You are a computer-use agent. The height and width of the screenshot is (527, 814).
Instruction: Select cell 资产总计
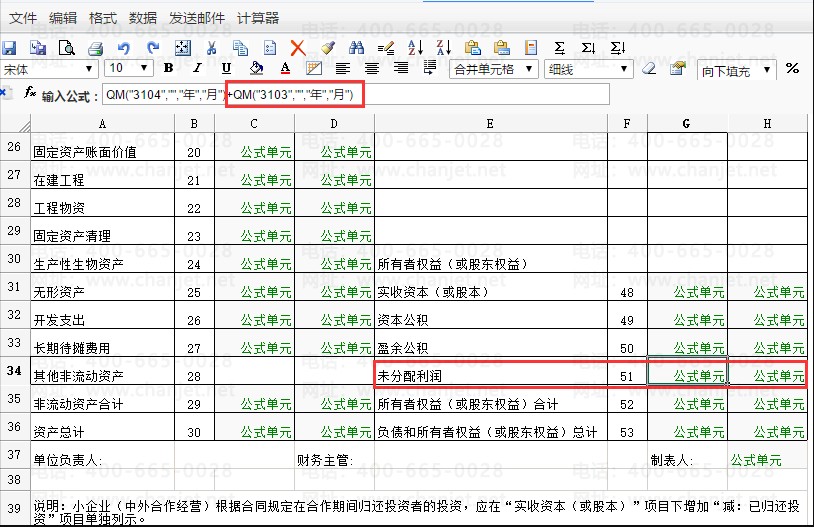coord(102,427)
